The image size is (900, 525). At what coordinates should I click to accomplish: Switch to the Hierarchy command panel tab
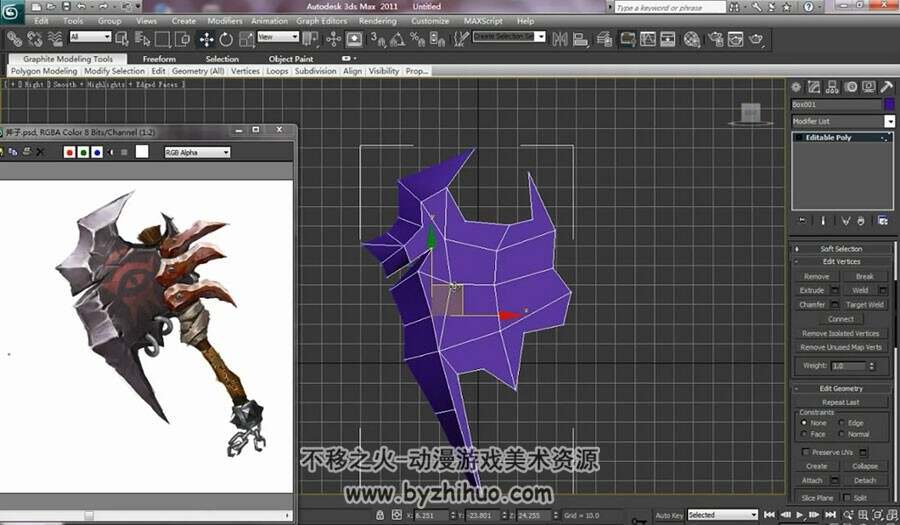tap(832, 87)
